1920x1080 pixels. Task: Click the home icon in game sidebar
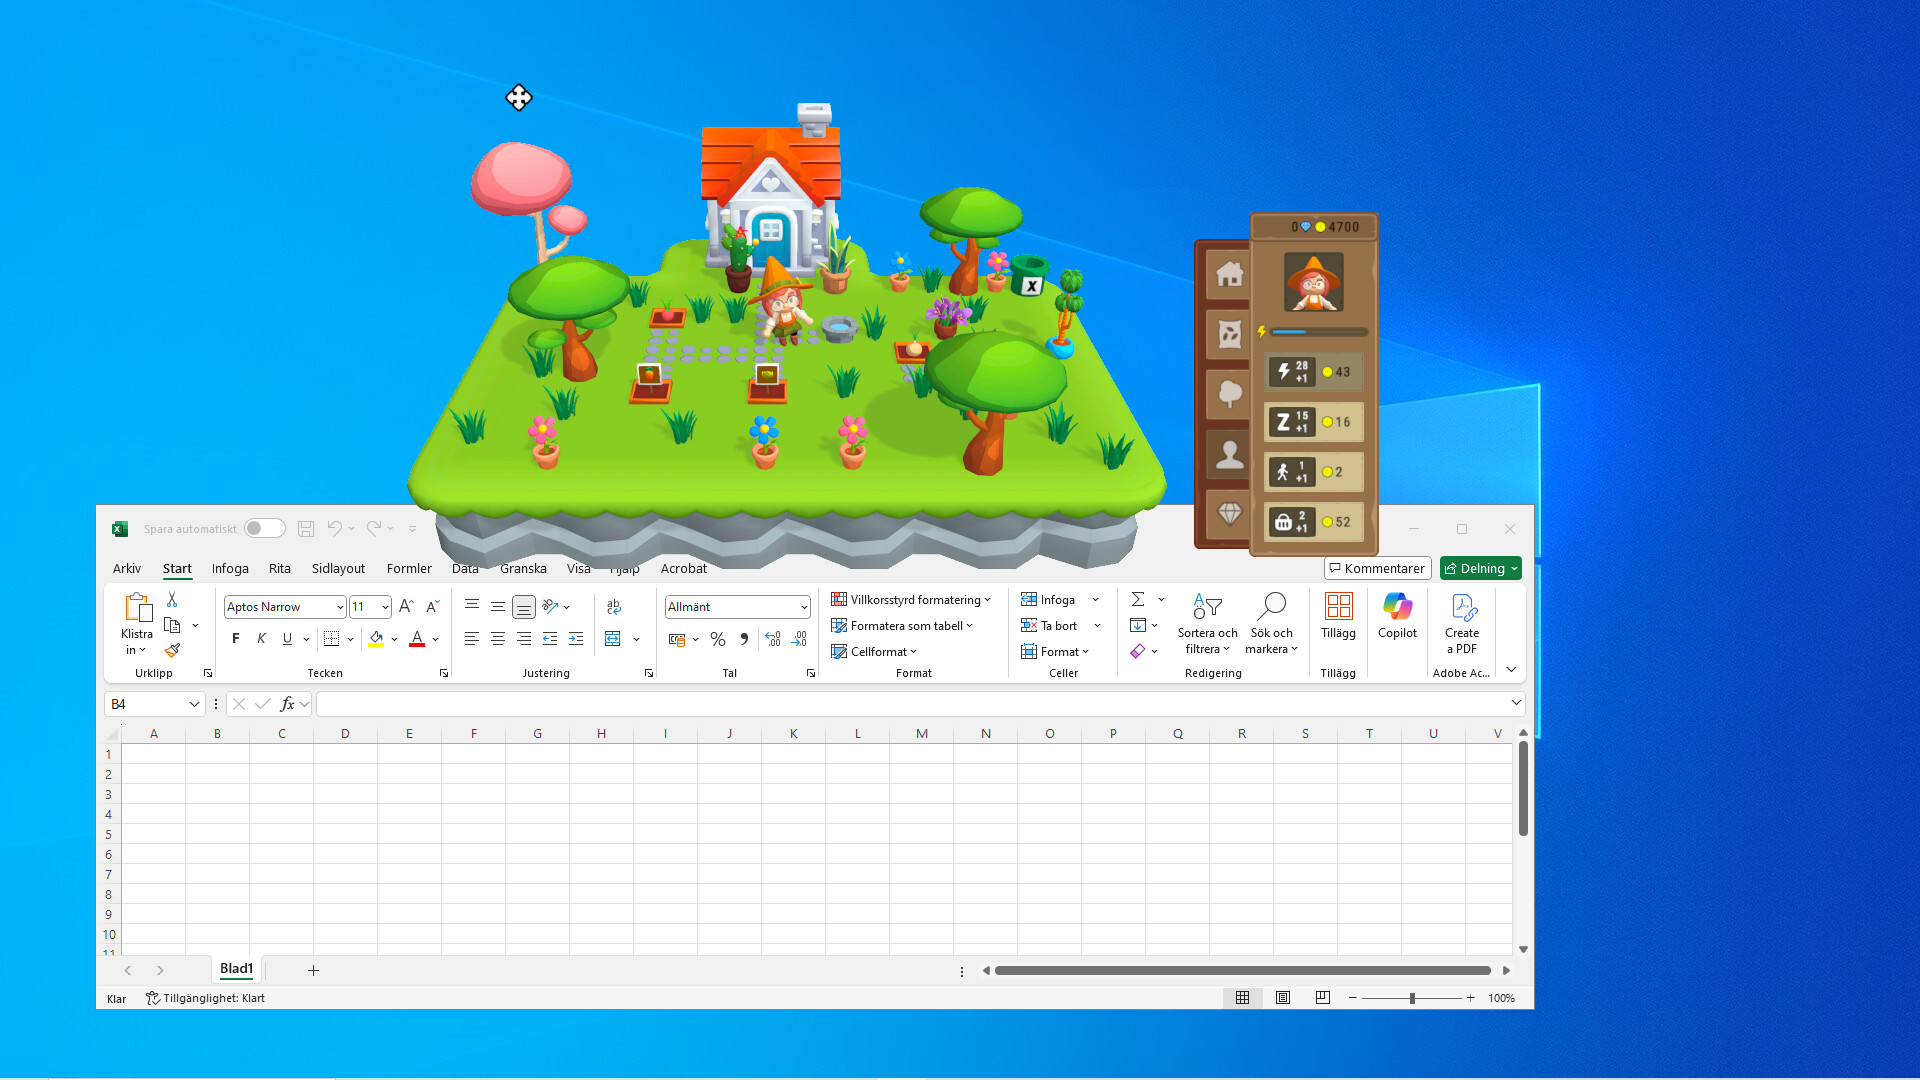tap(1229, 274)
